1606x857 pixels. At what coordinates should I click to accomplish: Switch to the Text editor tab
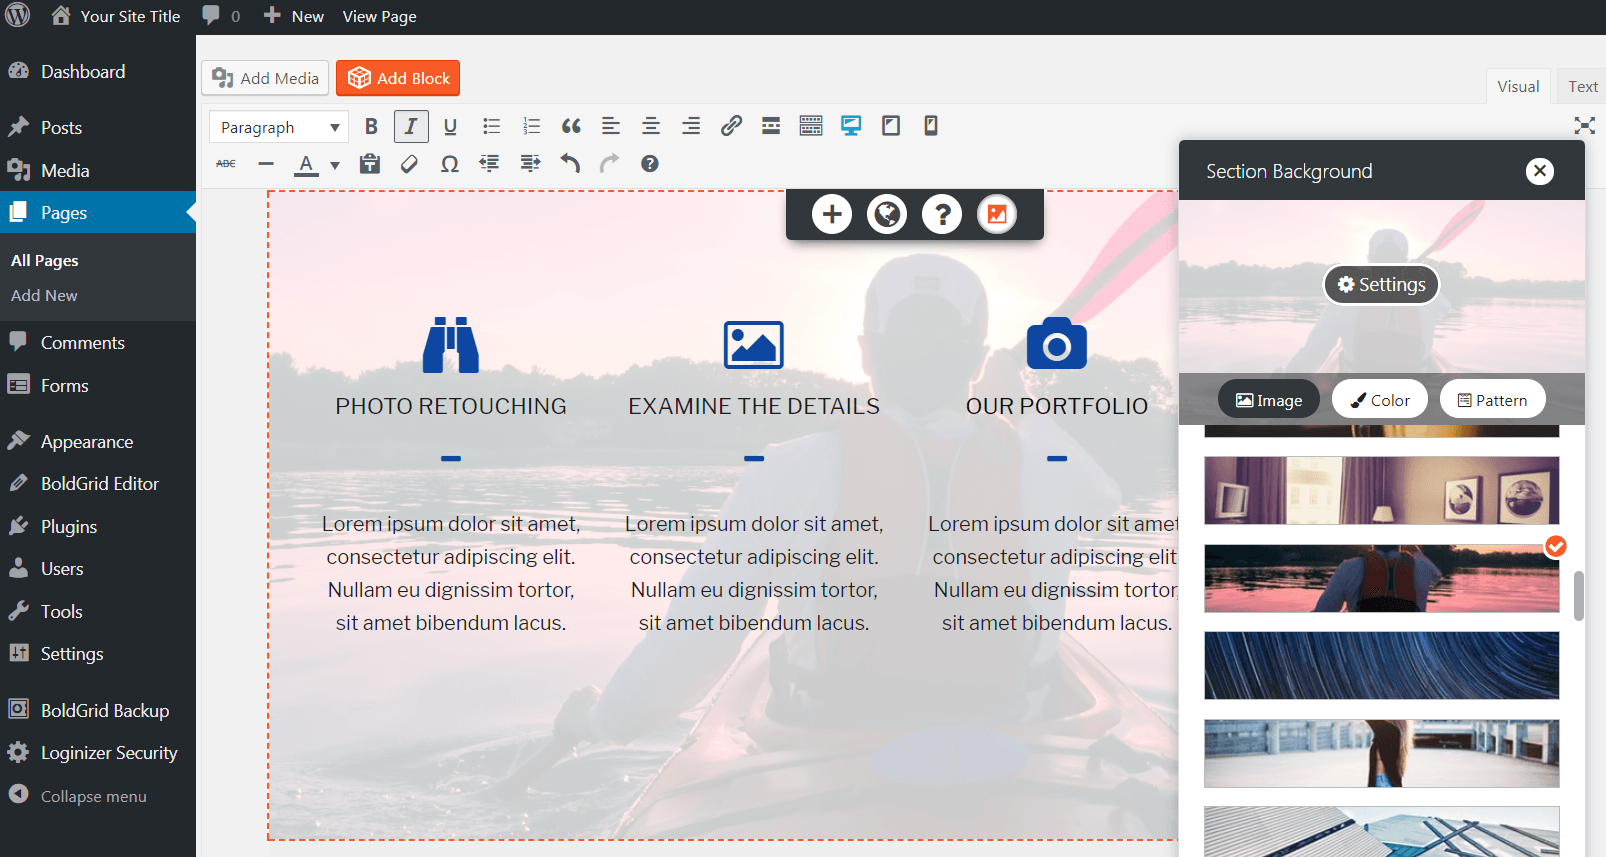pyautogui.click(x=1582, y=87)
